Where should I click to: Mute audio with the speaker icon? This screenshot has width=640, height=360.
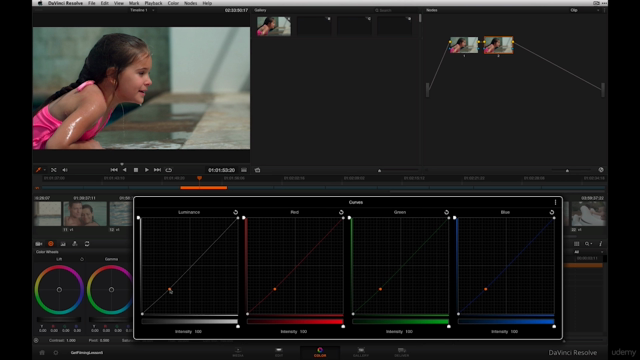65,170
